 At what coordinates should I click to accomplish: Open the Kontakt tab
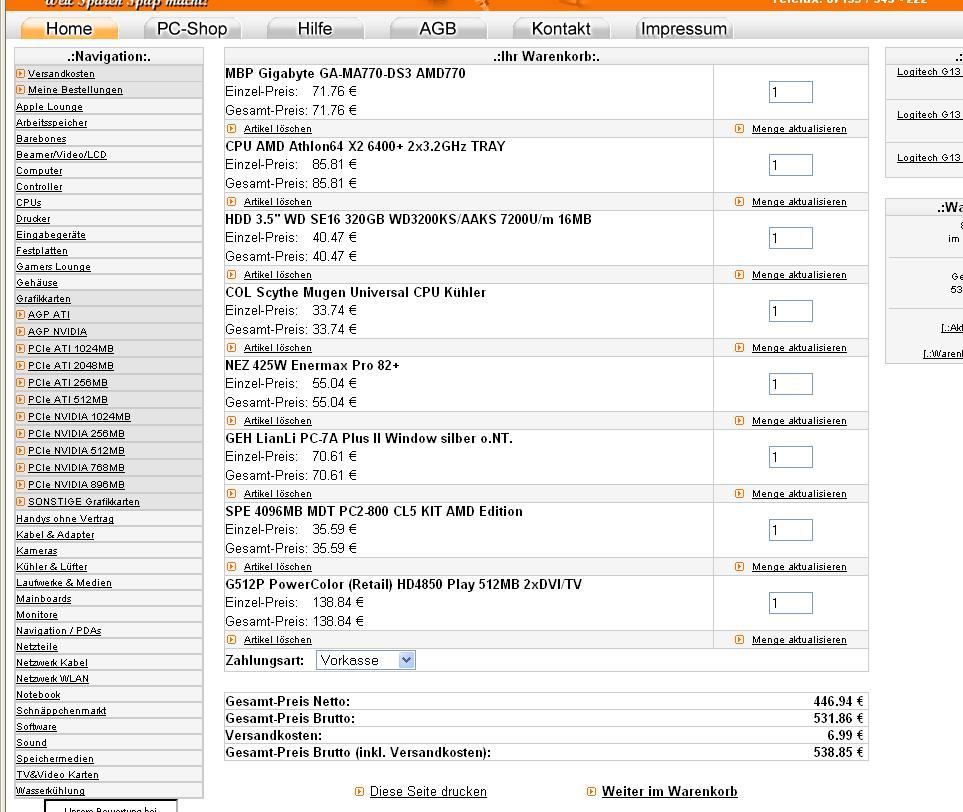point(561,29)
